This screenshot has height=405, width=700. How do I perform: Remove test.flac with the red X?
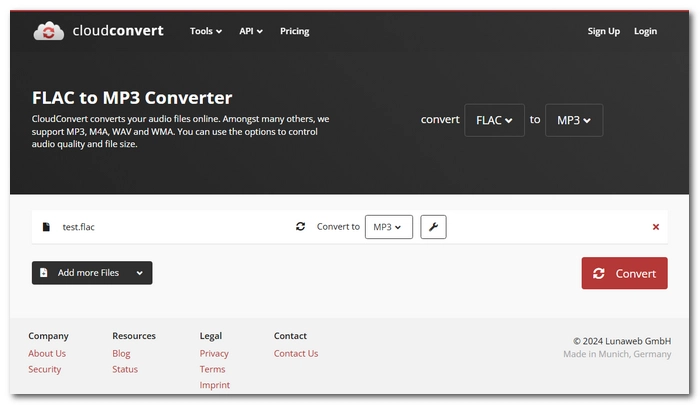click(655, 227)
